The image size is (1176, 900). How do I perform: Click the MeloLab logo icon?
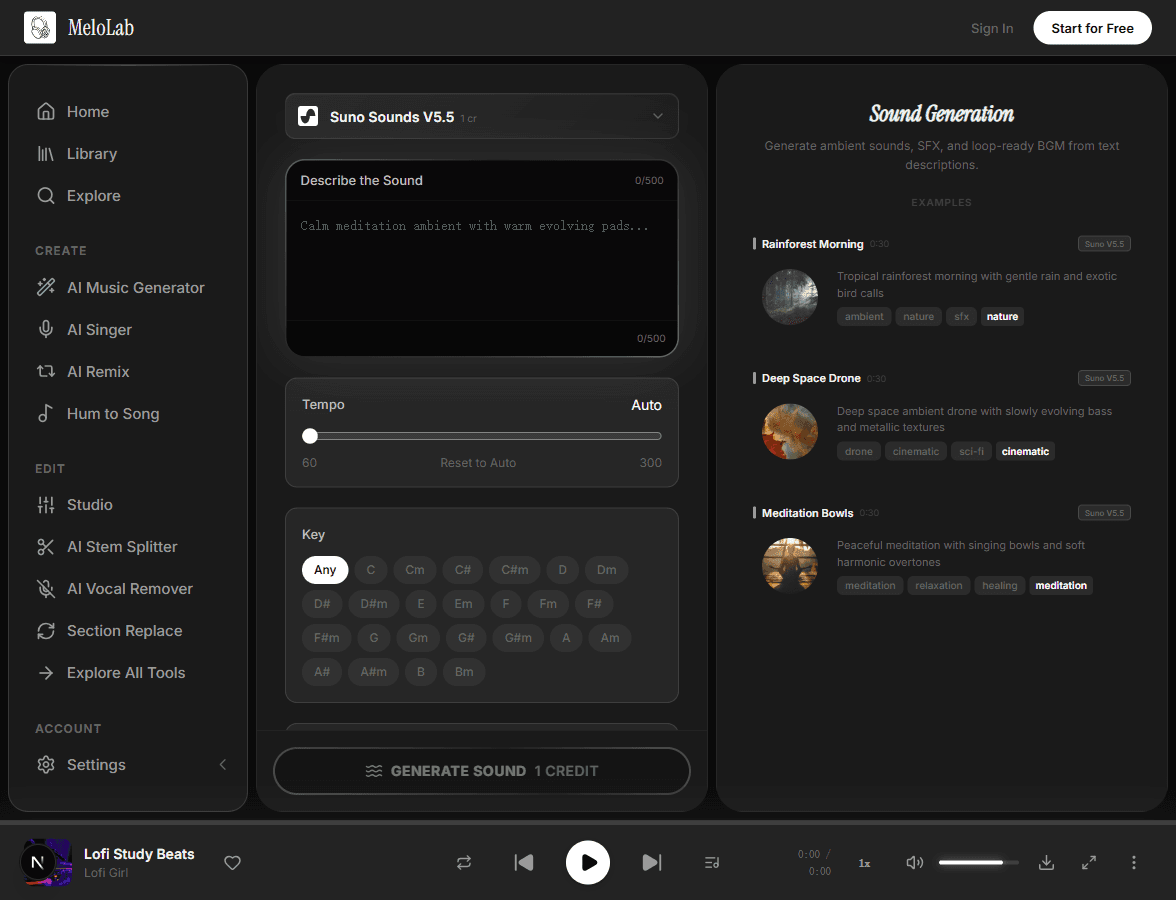point(40,28)
